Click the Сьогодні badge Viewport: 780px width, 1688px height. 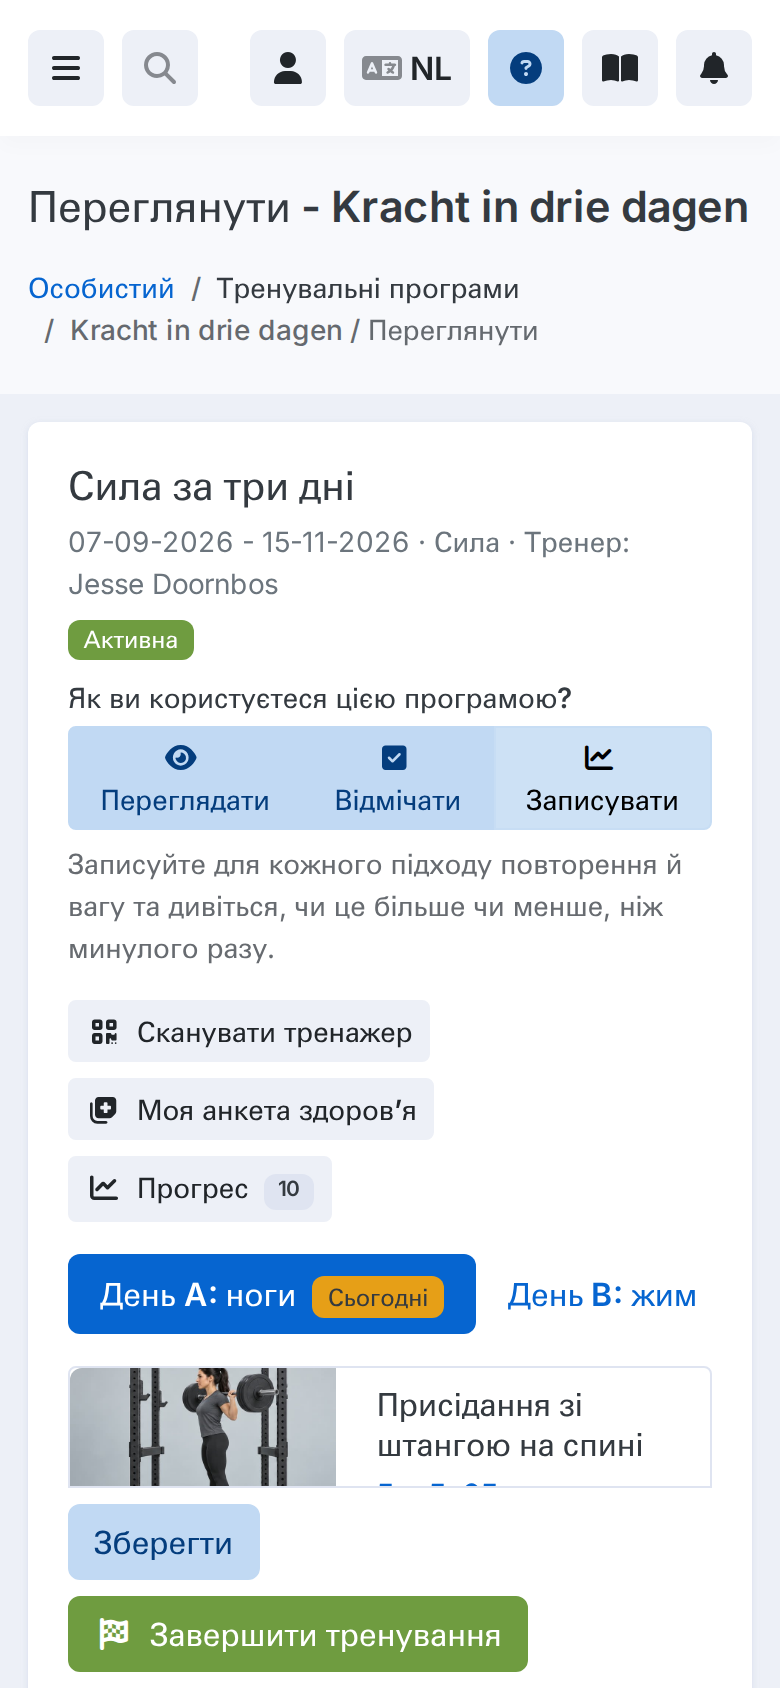378,1297
